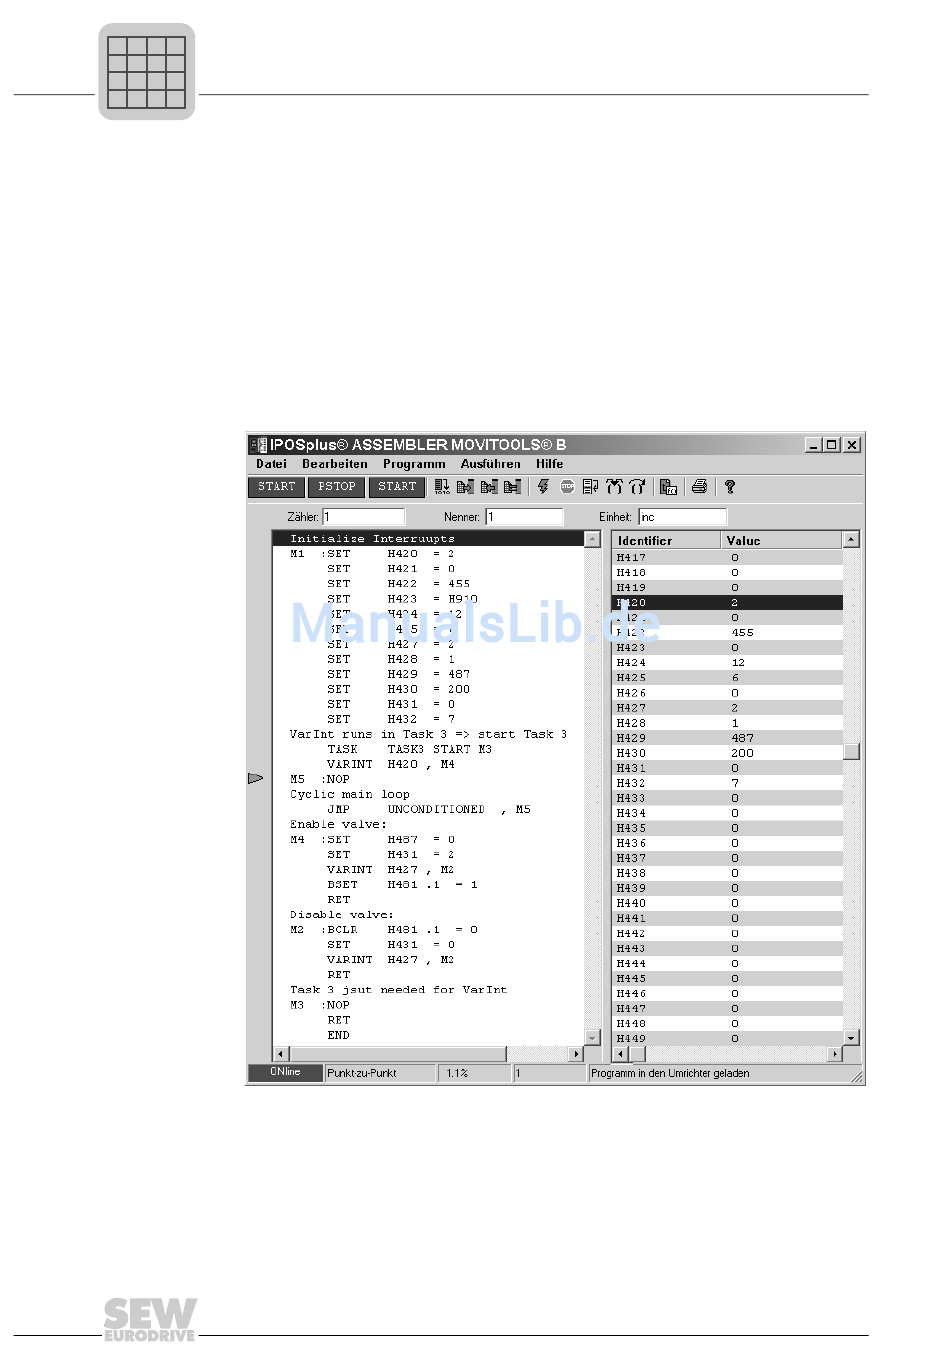Click value 455 in the variable list
The width and height of the screenshot is (950, 1353).
(x=743, y=633)
